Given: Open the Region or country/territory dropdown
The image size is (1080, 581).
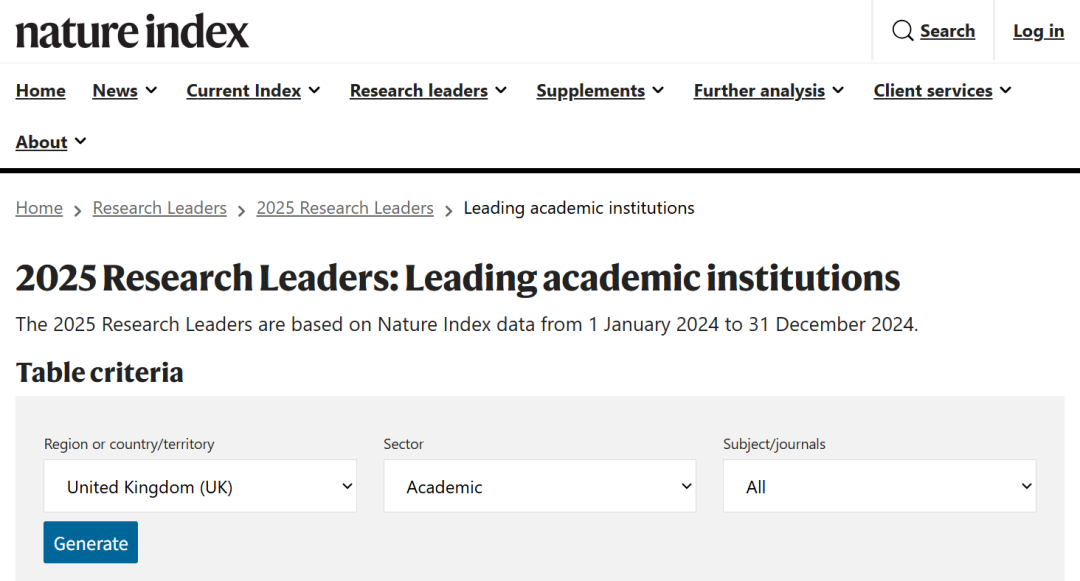Looking at the screenshot, I should (x=200, y=487).
